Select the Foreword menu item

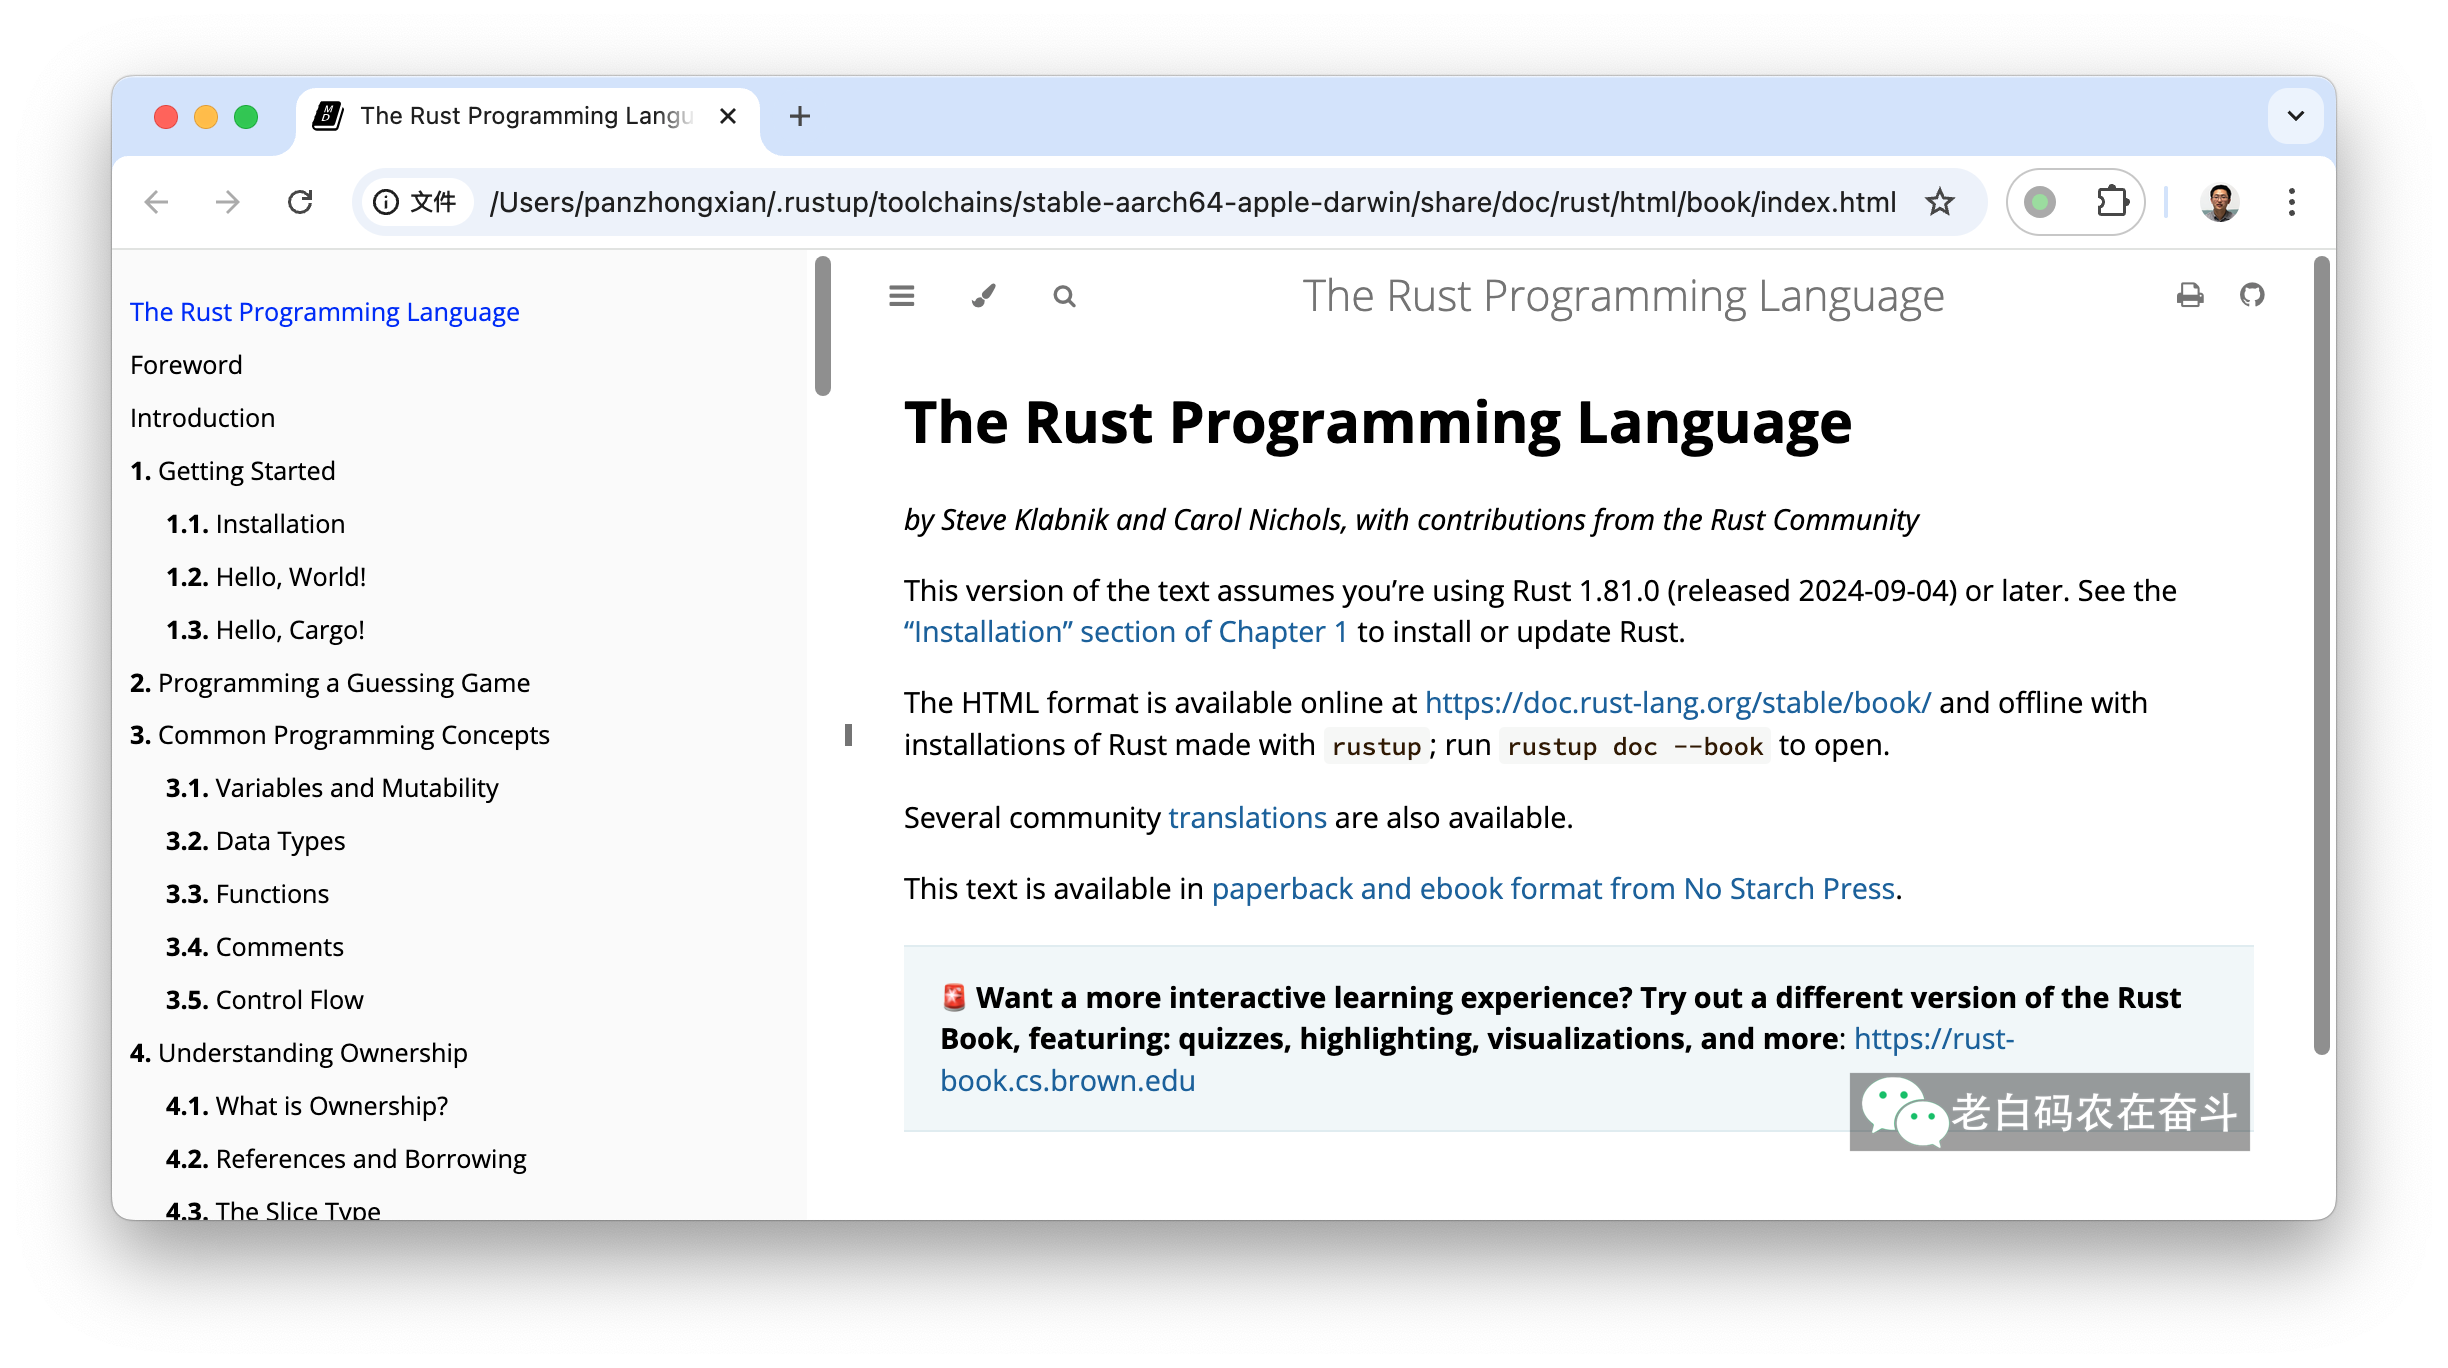(x=185, y=365)
